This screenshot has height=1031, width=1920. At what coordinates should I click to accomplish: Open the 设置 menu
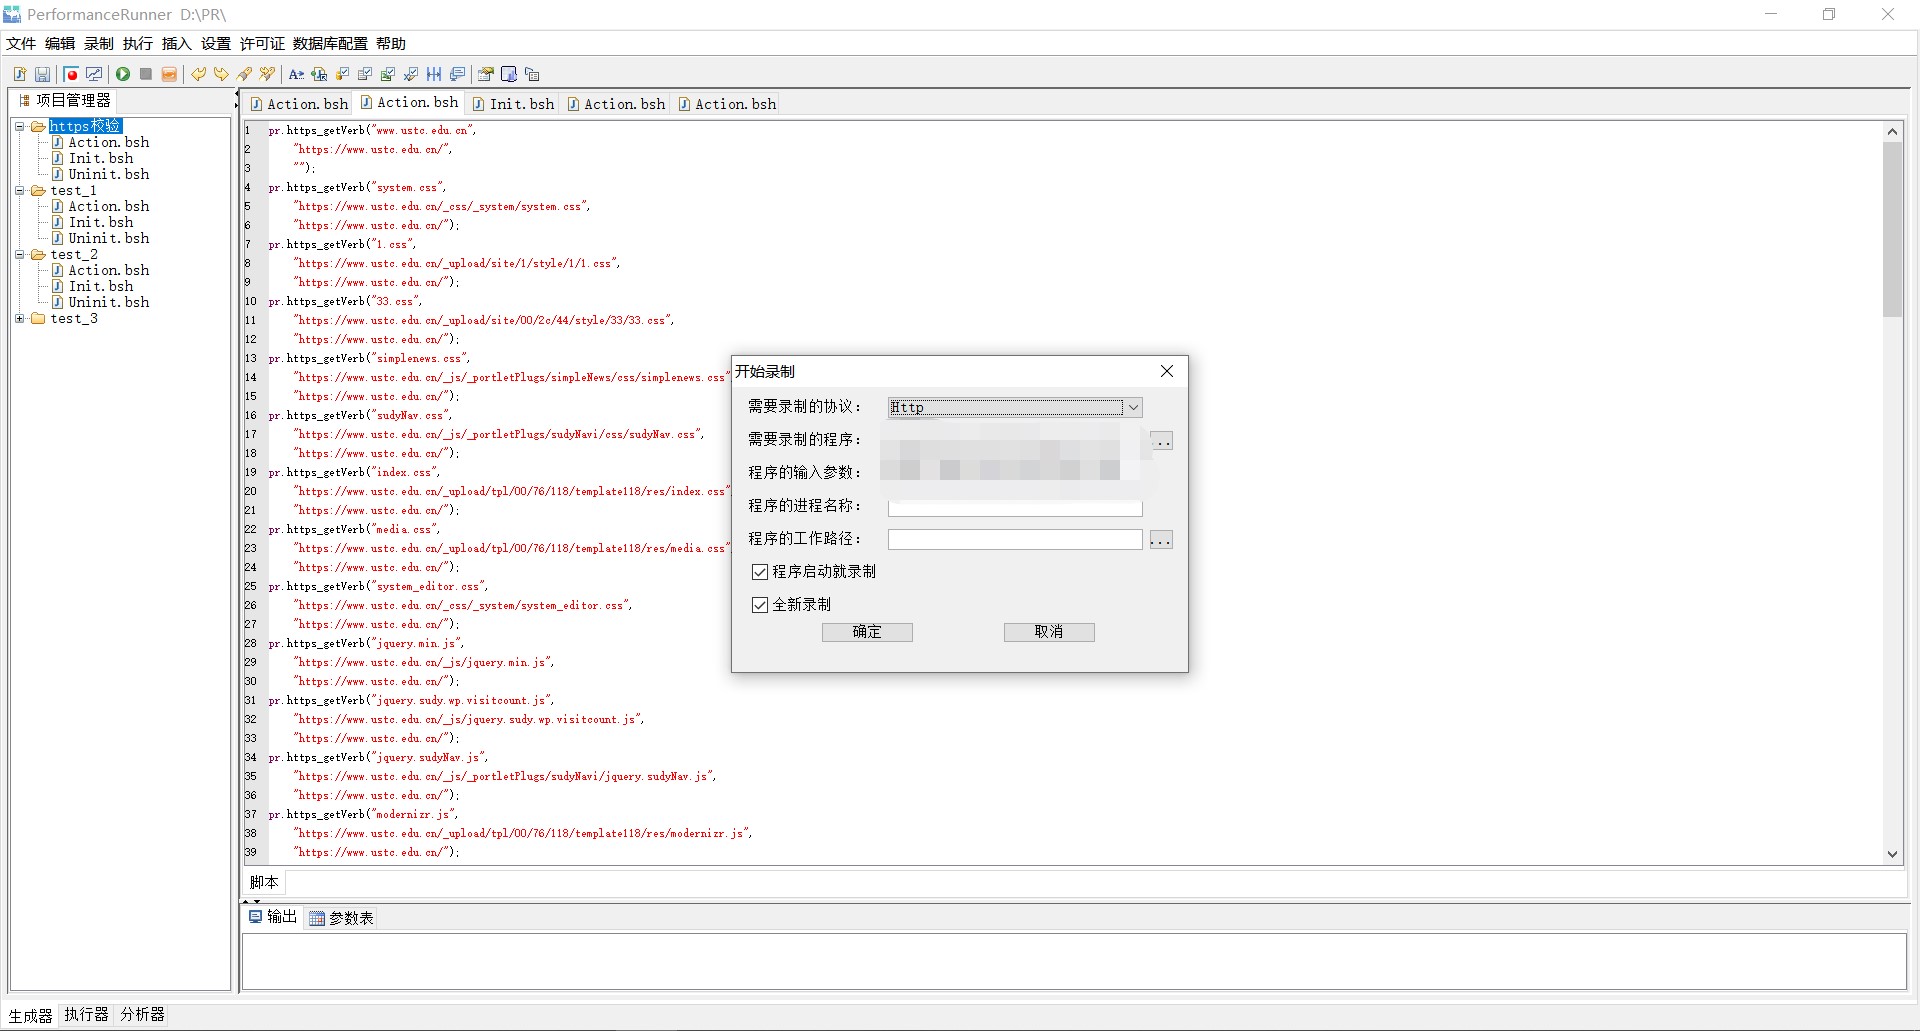[x=216, y=44]
